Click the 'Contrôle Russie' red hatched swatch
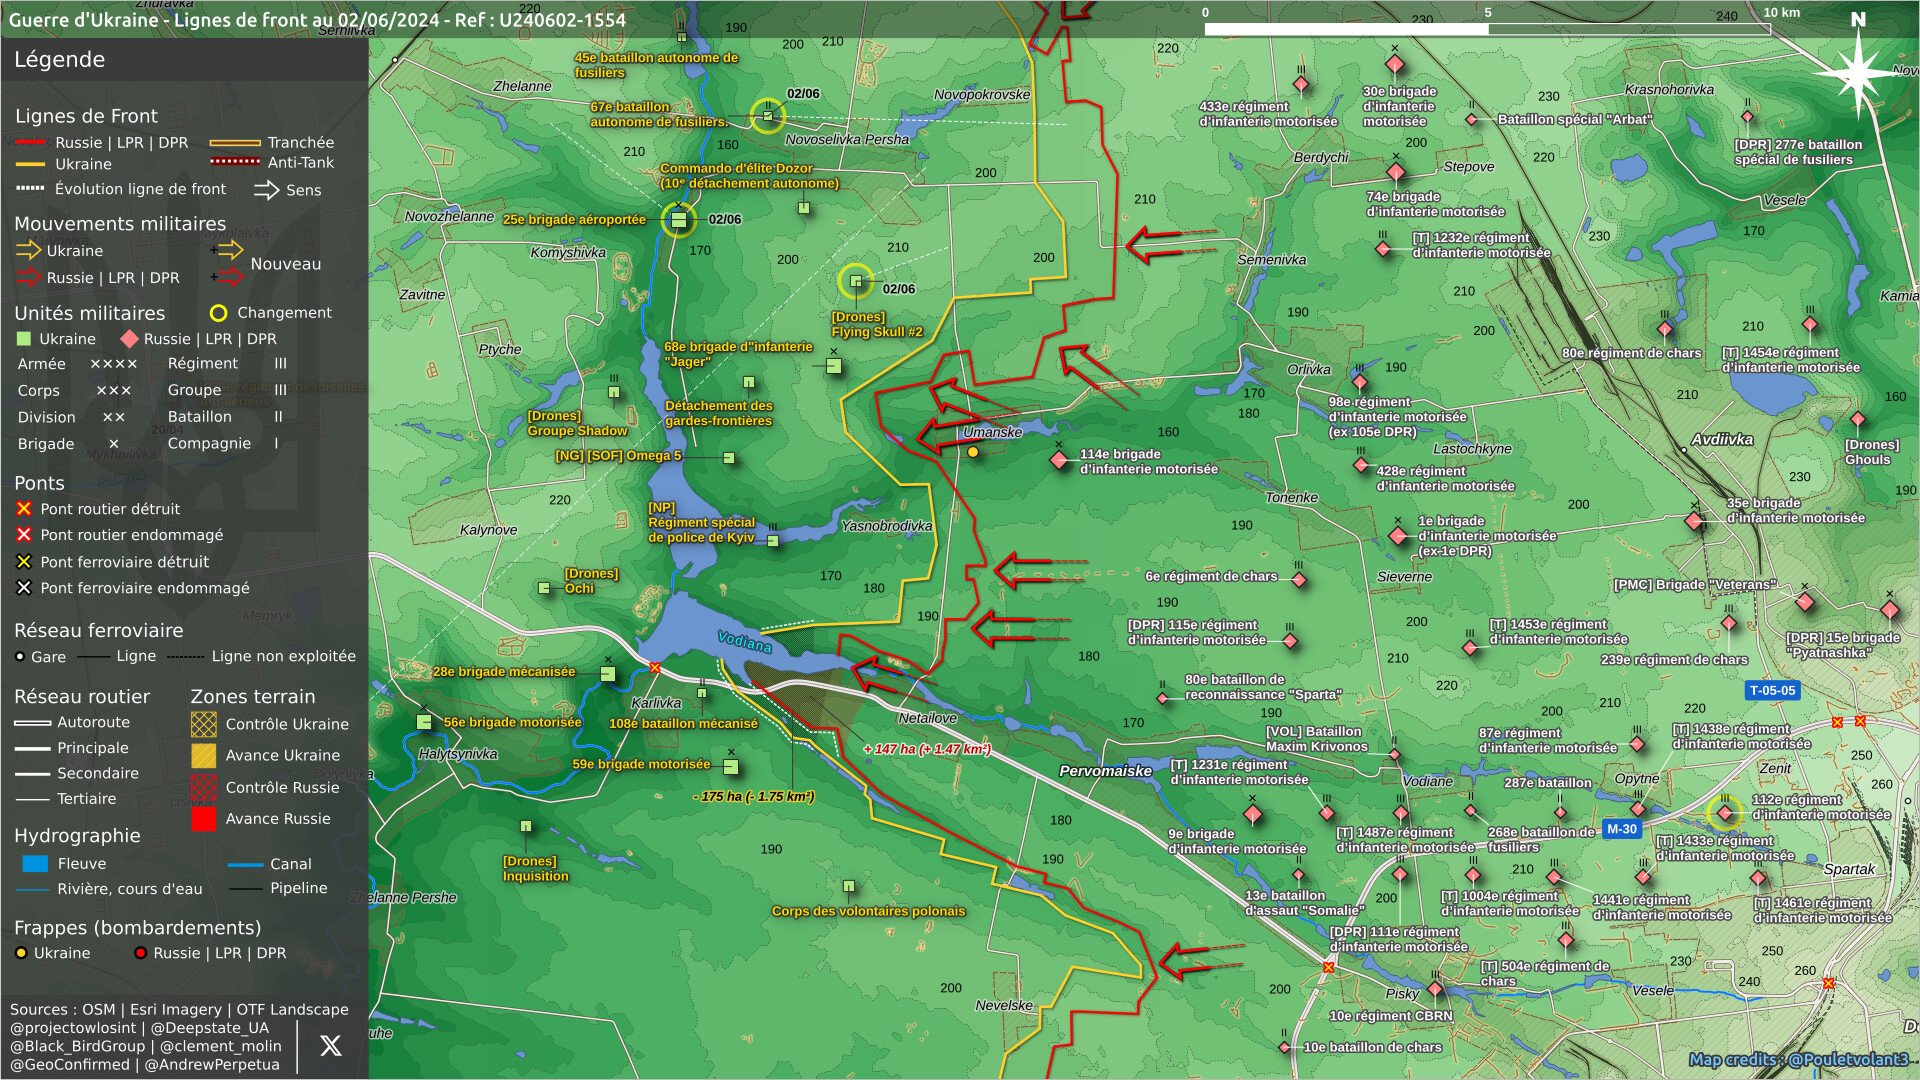1920x1080 pixels. point(203,787)
